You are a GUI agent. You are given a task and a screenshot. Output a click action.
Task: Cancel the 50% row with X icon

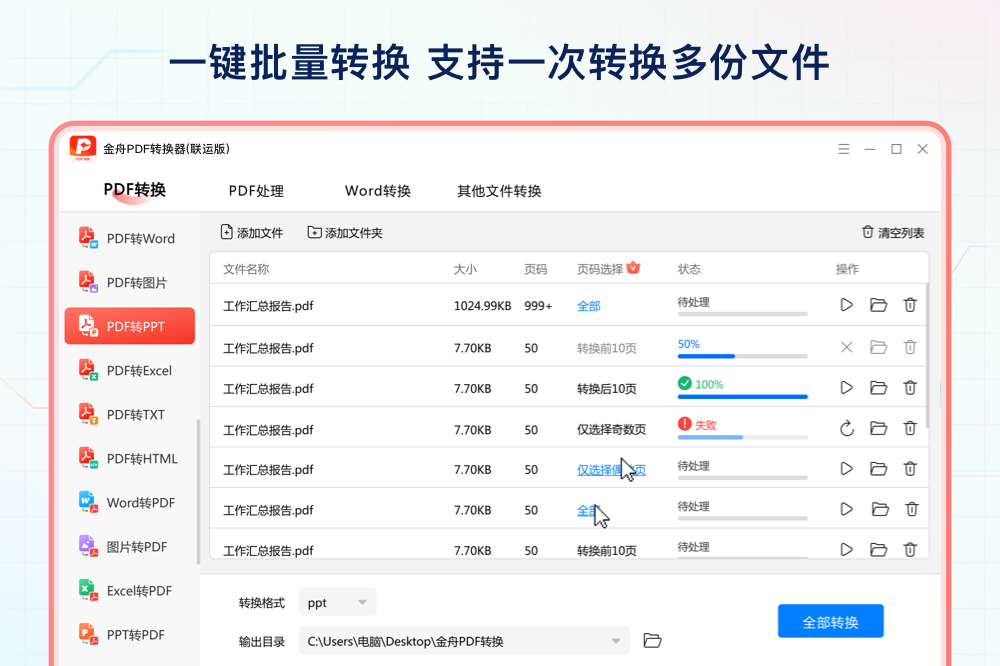coord(847,347)
